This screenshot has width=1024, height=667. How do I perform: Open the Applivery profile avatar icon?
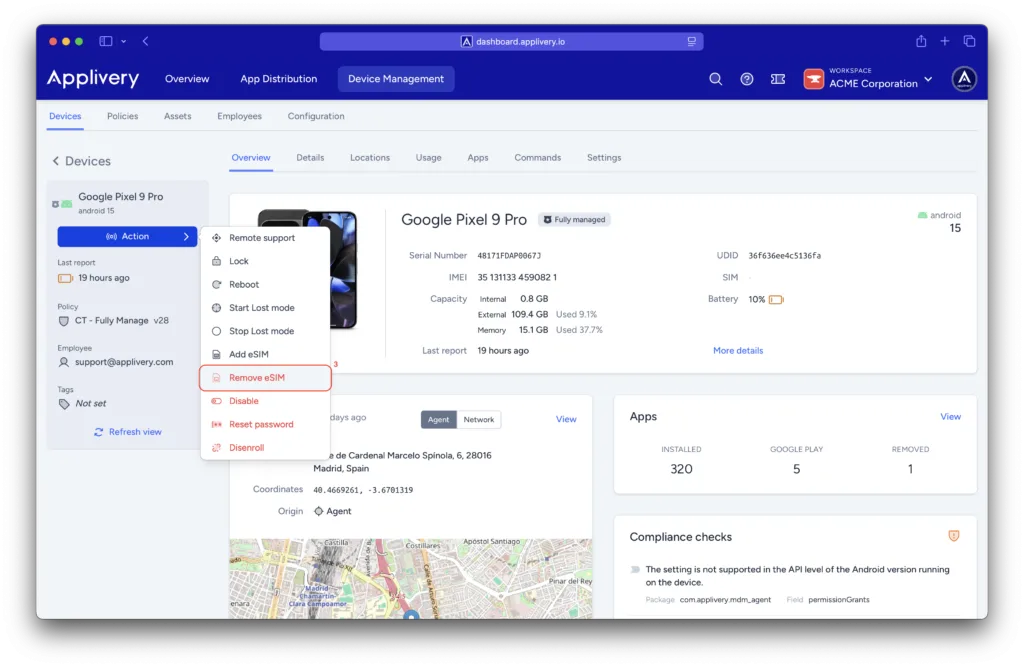(964, 79)
